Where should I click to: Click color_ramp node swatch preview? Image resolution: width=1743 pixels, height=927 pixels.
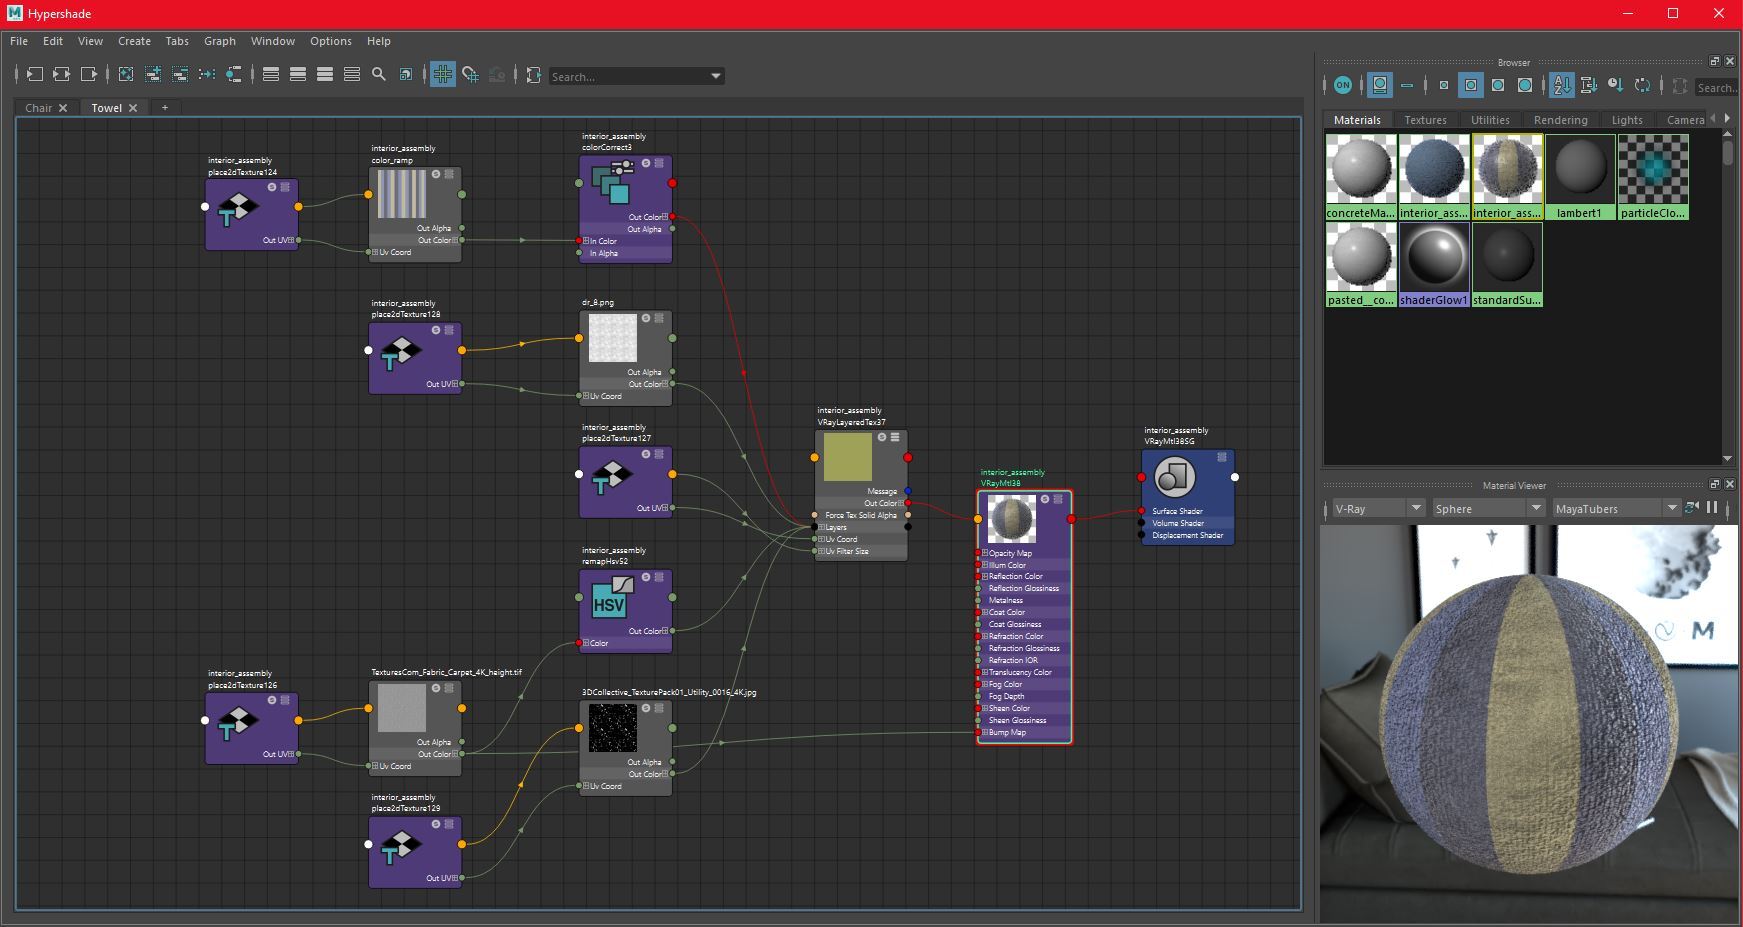402,194
